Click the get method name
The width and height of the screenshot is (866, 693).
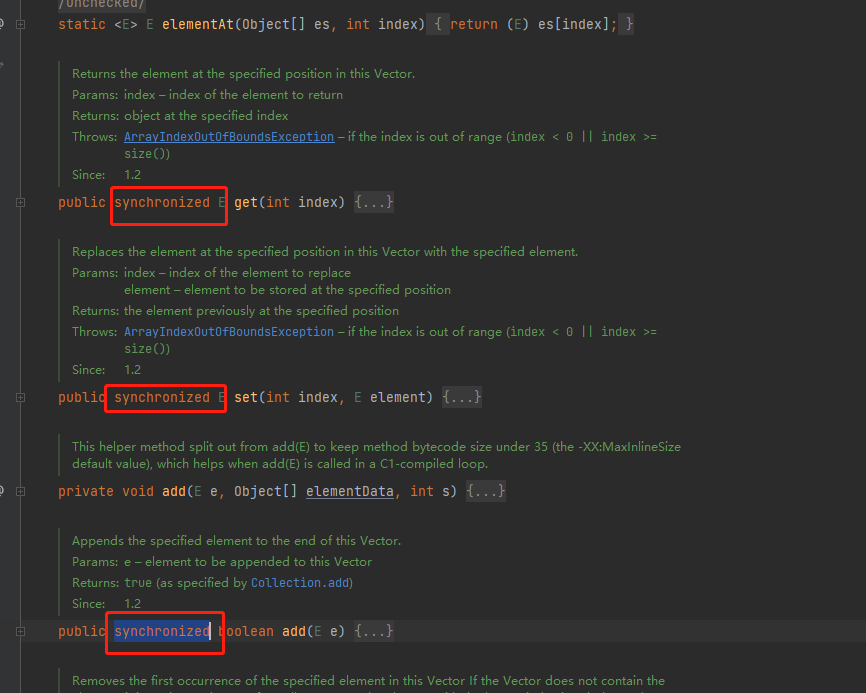[246, 203]
